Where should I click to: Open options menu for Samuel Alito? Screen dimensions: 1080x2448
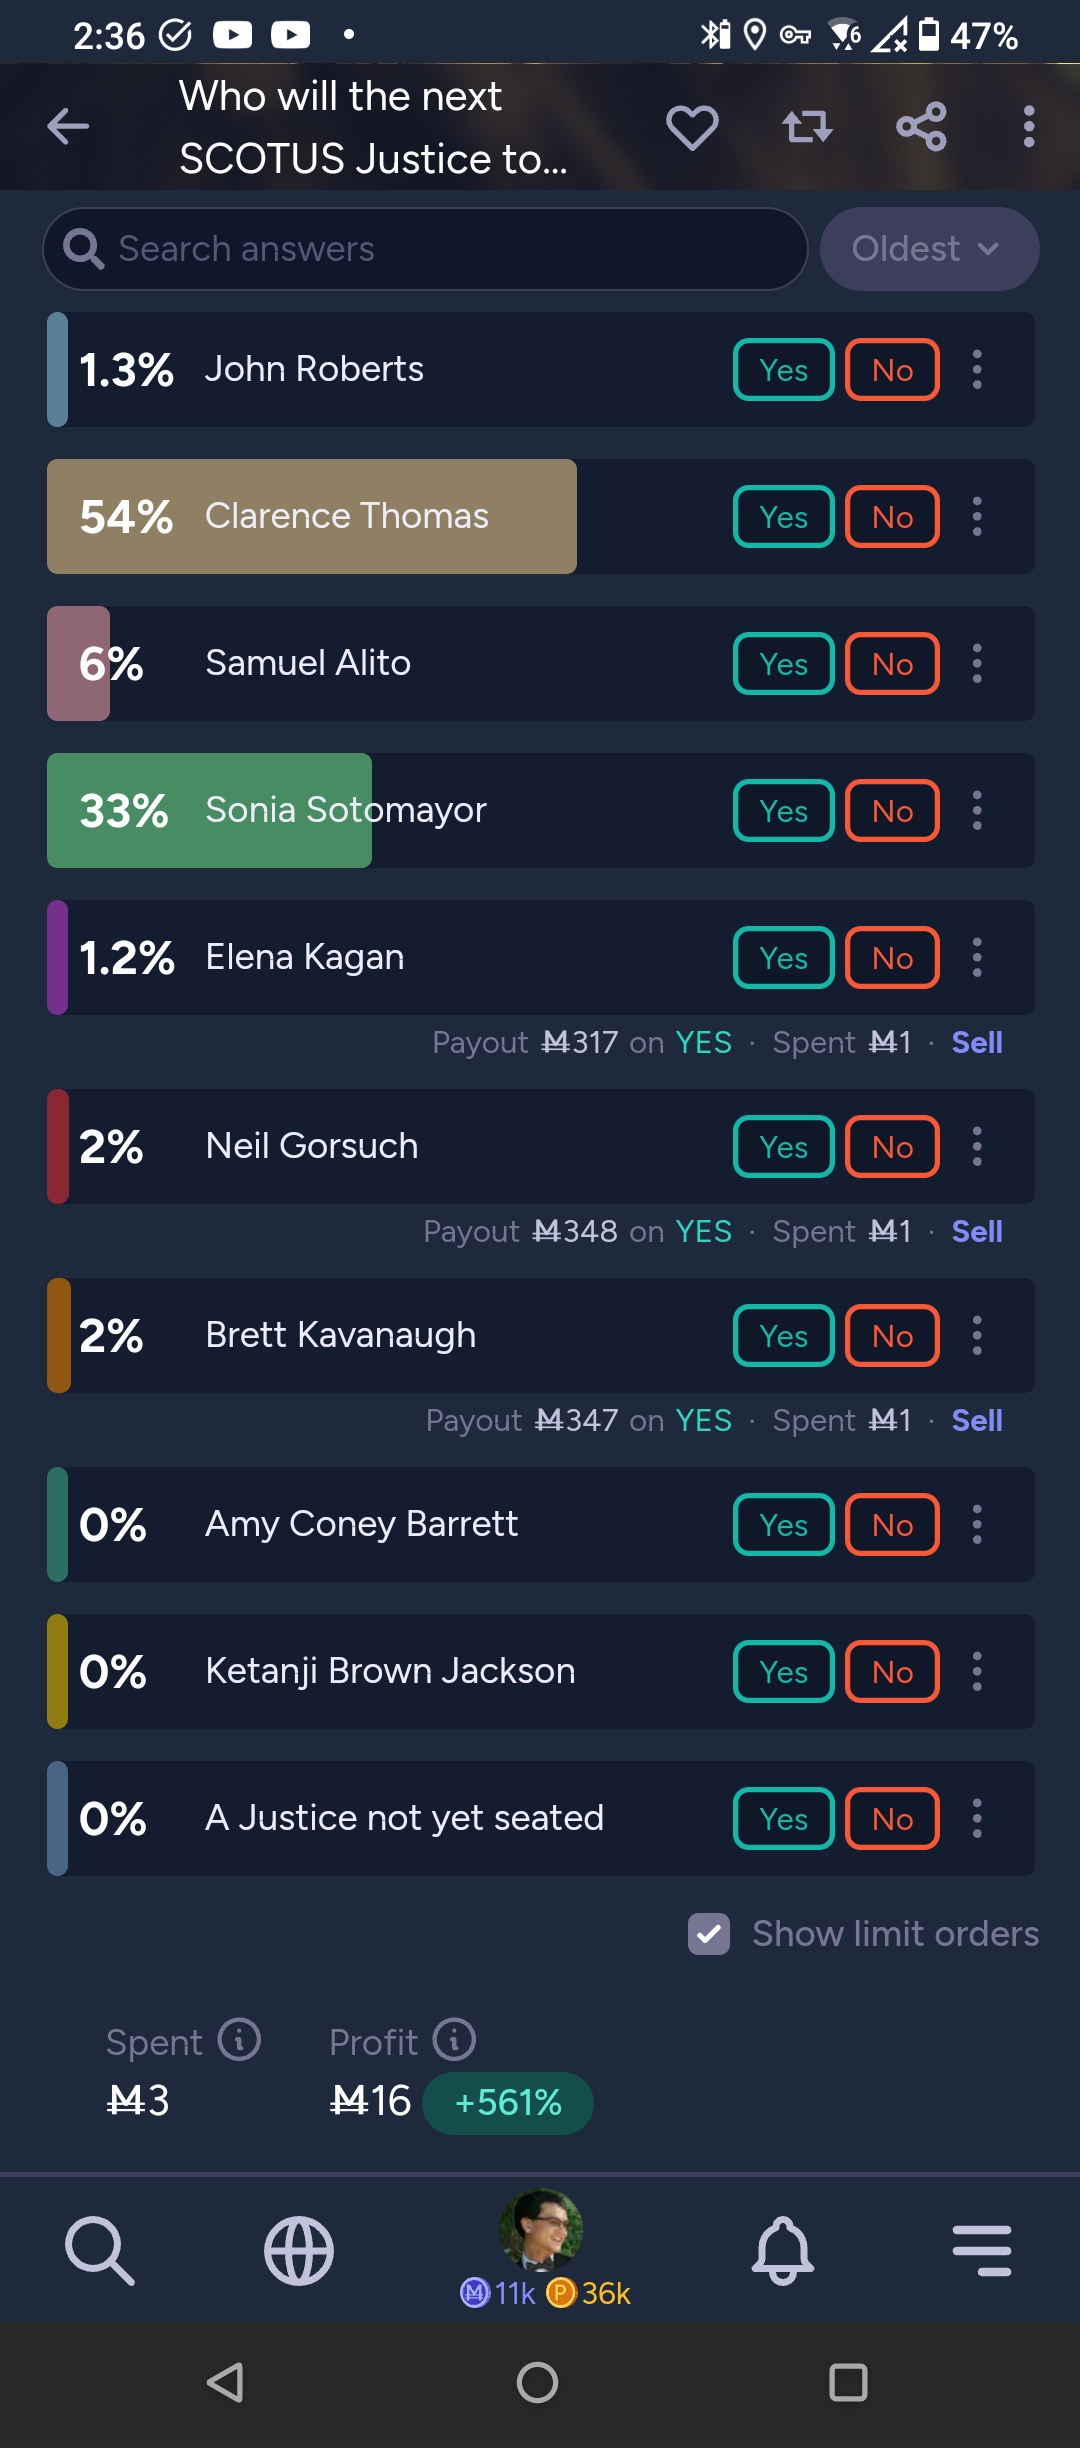coord(977,664)
